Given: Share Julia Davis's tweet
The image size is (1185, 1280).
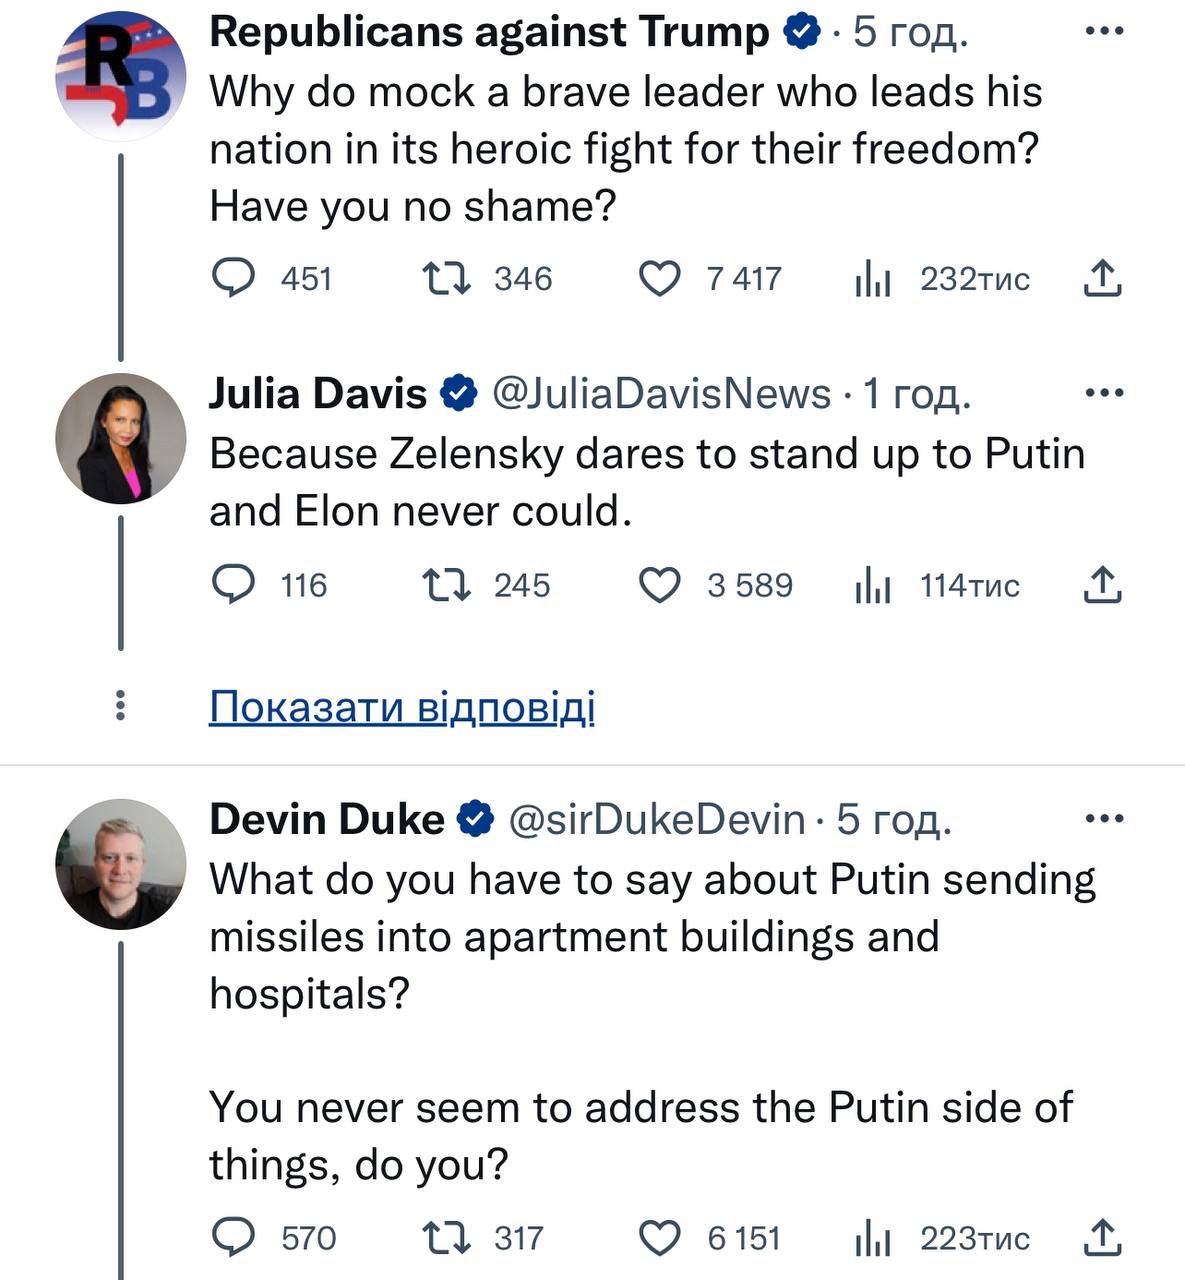Looking at the screenshot, I should point(1102,585).
